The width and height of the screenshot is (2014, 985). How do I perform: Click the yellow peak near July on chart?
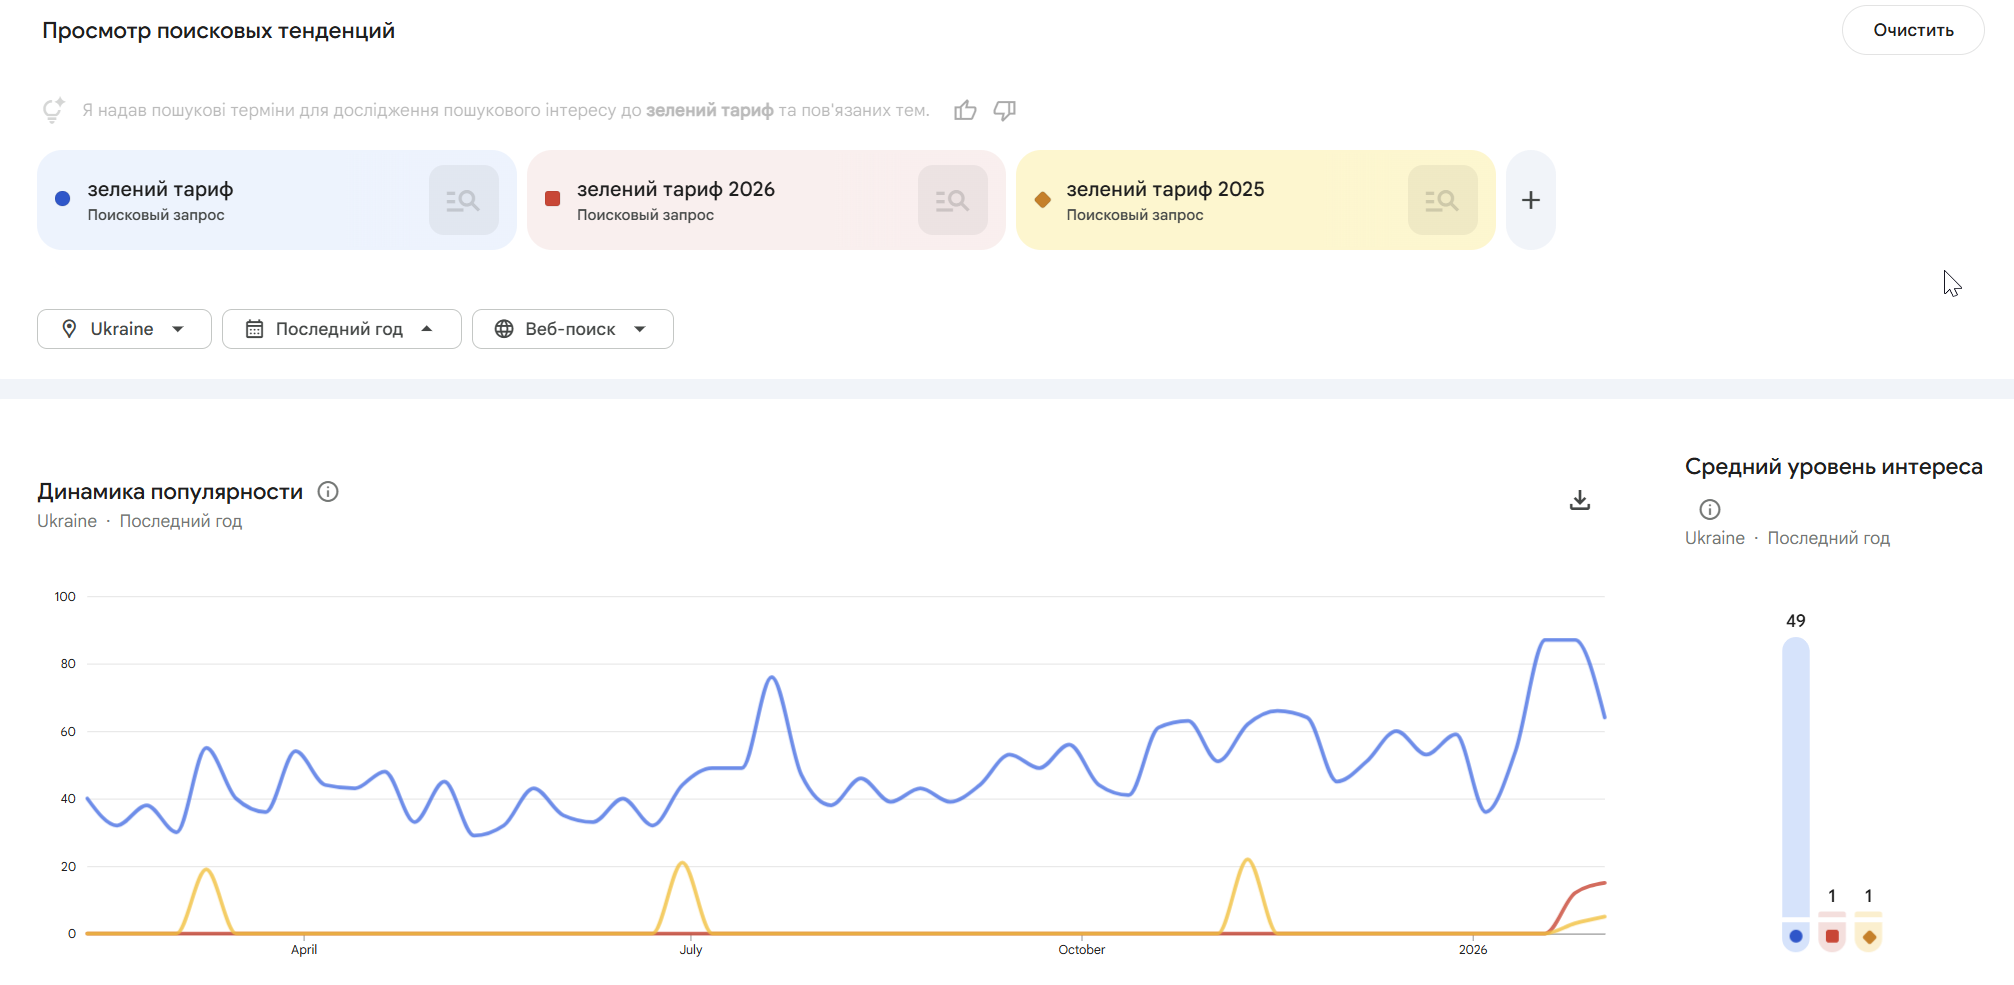(x=682, y=863)
